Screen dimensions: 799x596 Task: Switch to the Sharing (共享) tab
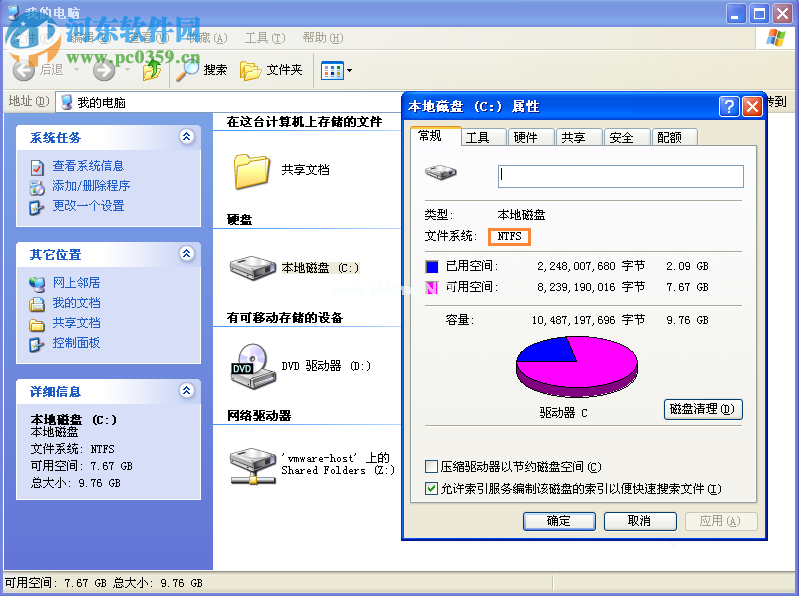pos(578,137)
